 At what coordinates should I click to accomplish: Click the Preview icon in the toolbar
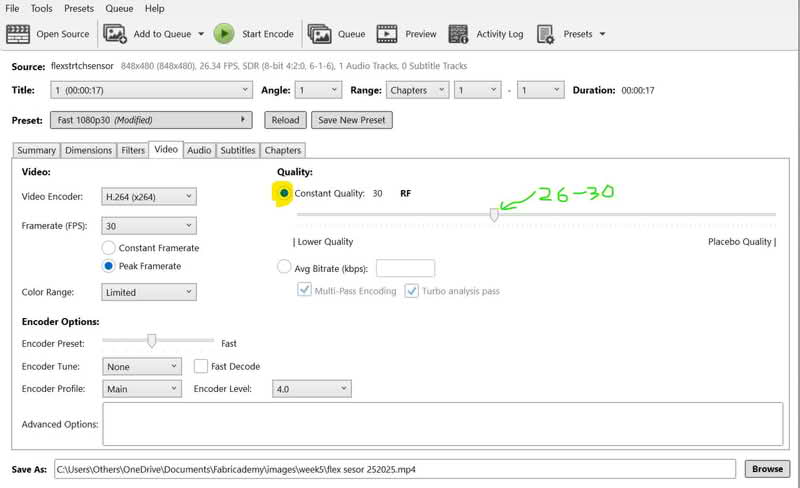387,34
